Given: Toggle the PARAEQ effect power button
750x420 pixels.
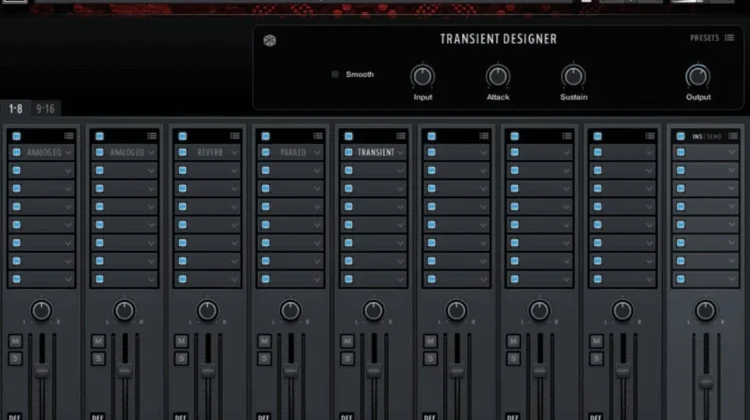Looking at the screenshot, I should coord(265,152).
